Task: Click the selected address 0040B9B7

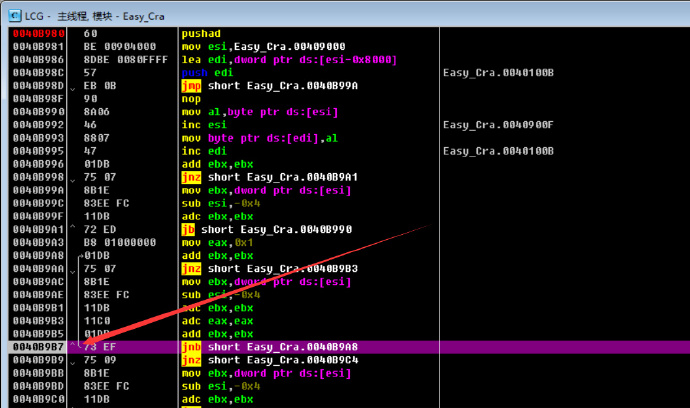Action: pyautogui.click(x=39, y=347)
